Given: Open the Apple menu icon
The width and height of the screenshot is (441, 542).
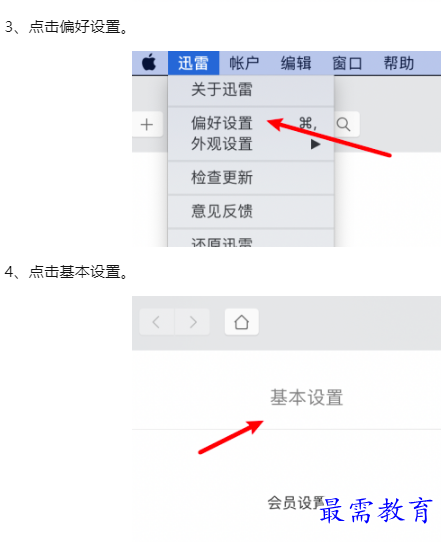Looking at the screenshot, I should tap(149, 63).
